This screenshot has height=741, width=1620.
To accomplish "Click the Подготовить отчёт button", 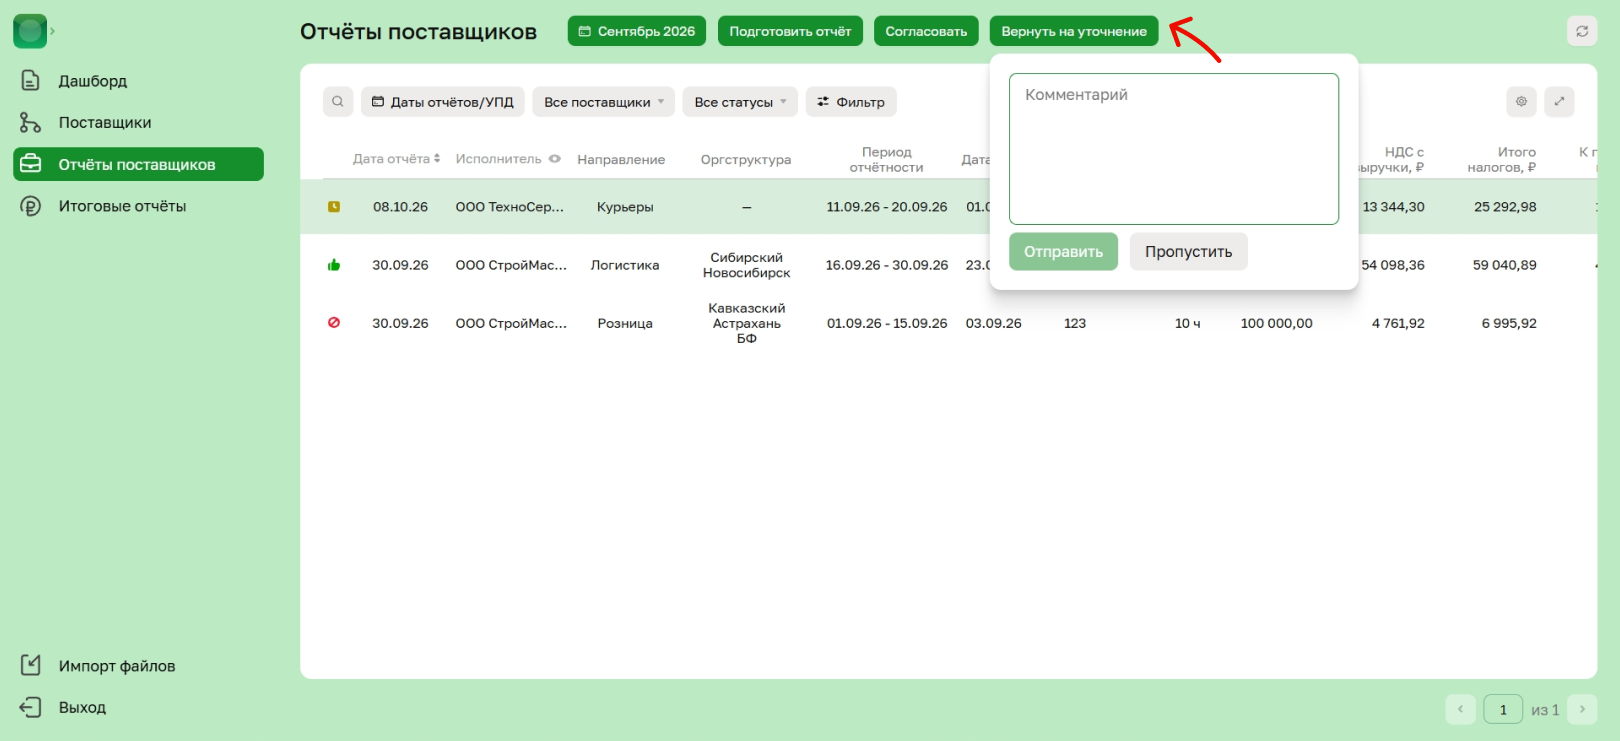I will [x=790, y=31].
